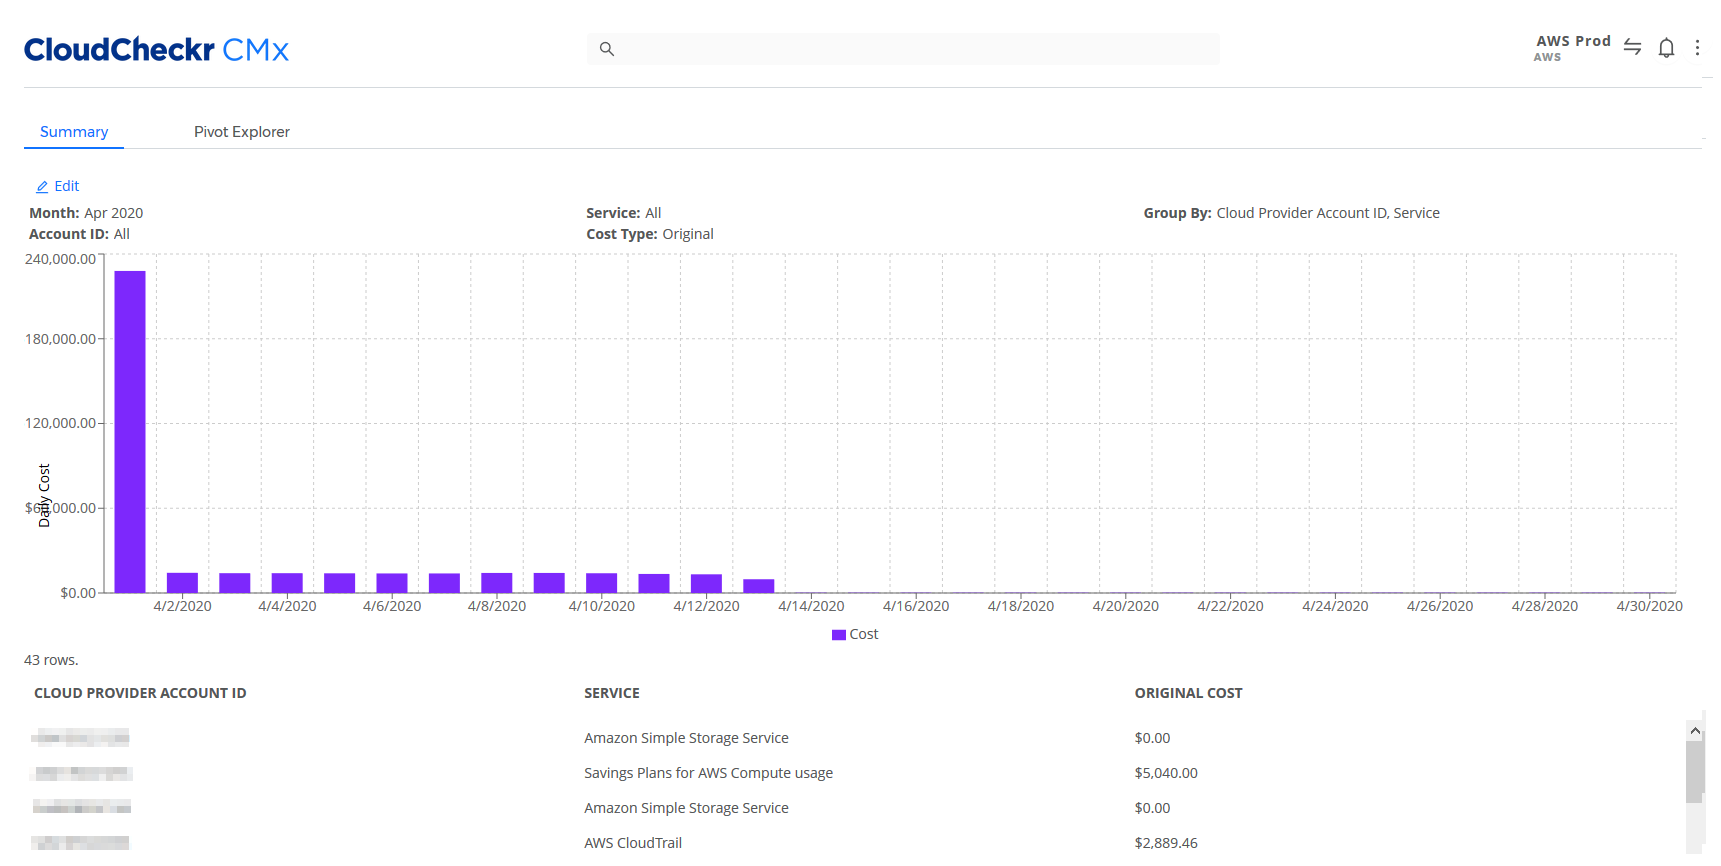Screen dimensions: 1721x866
Task: Click the Cost legend label
Action: 864,634
